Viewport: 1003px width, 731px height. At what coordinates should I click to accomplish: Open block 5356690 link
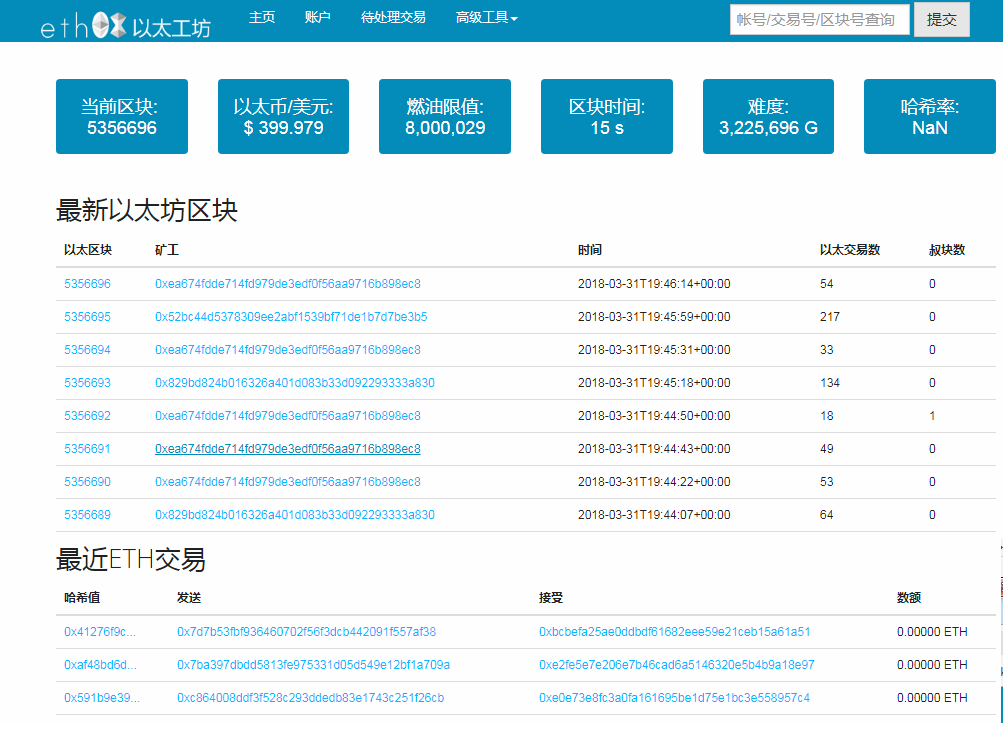coord(88,482)
